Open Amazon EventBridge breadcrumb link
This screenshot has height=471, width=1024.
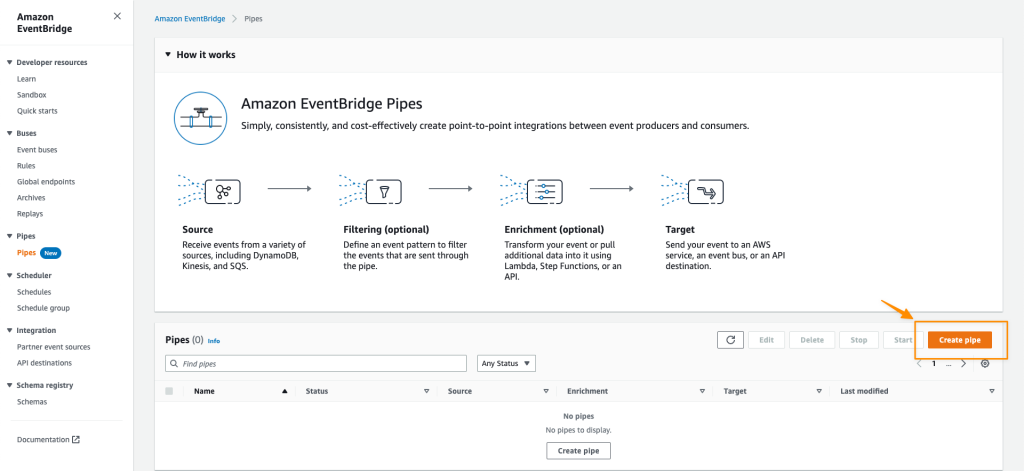point(189,19)
